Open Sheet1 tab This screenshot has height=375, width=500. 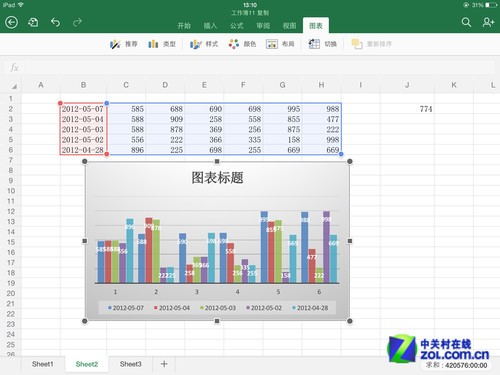[43, 364]
